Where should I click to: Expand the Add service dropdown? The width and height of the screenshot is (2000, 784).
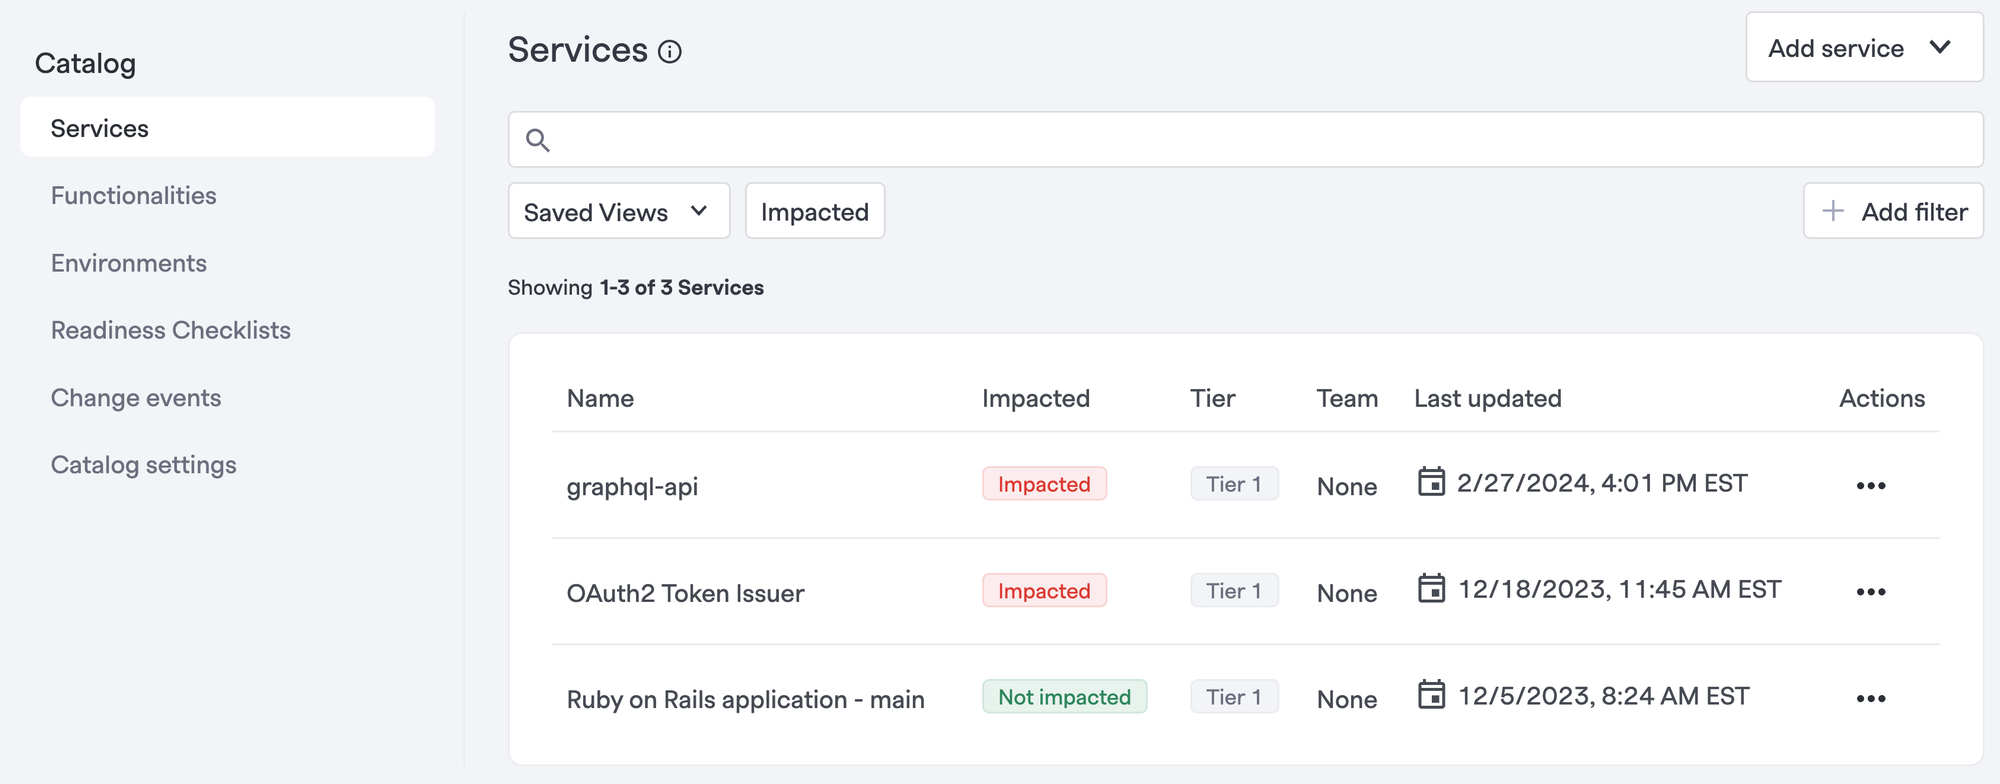[x=1864, y=47]
